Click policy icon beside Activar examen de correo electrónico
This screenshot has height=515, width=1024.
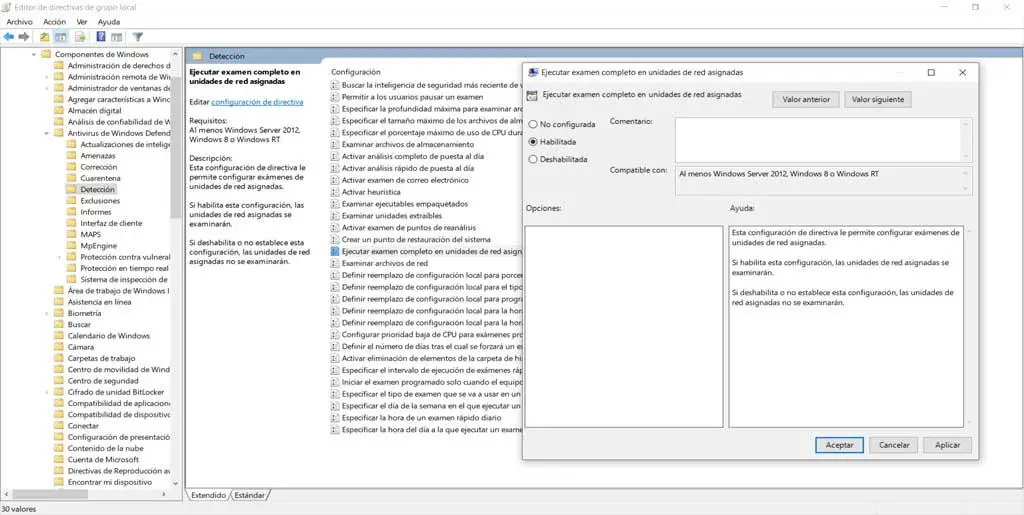click(x=335, y=180)
